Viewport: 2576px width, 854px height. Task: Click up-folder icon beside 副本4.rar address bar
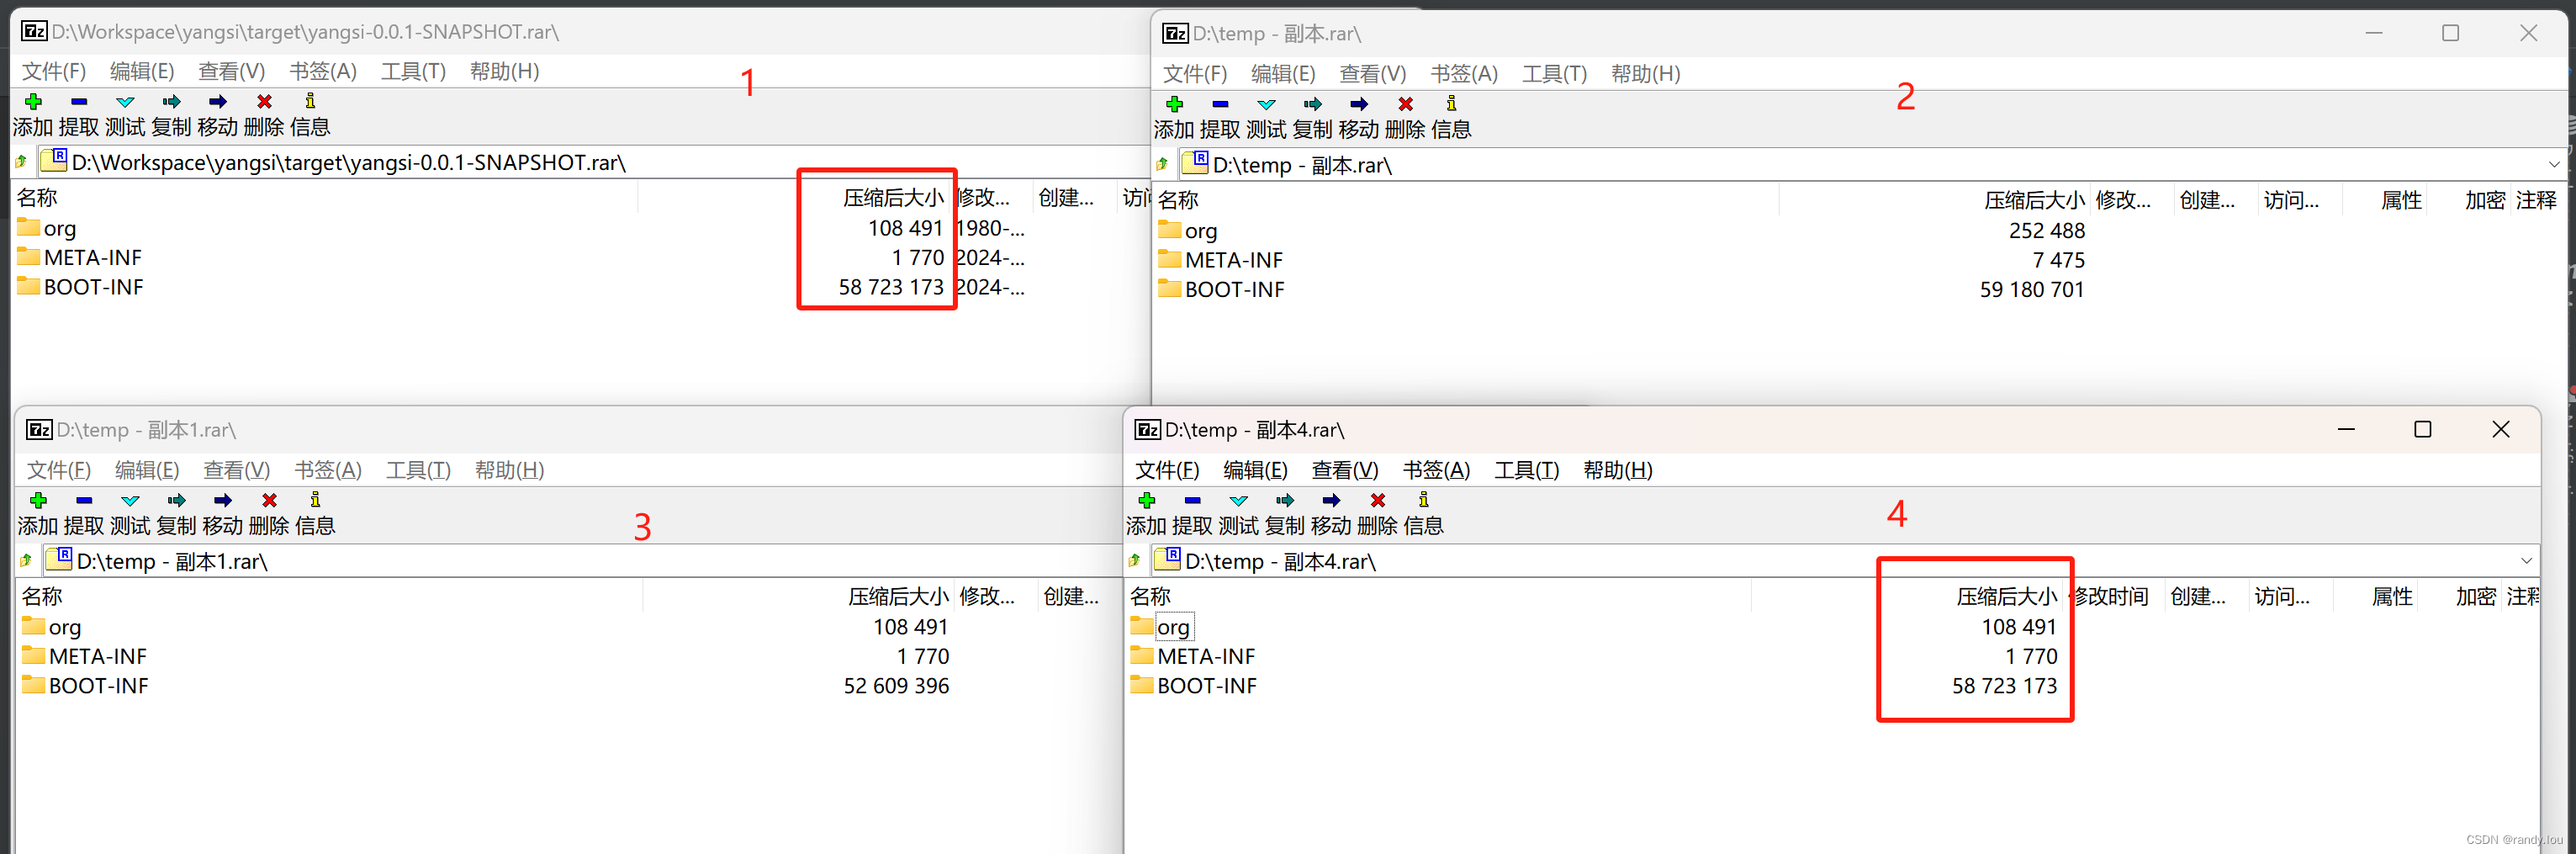point(1134,561)
